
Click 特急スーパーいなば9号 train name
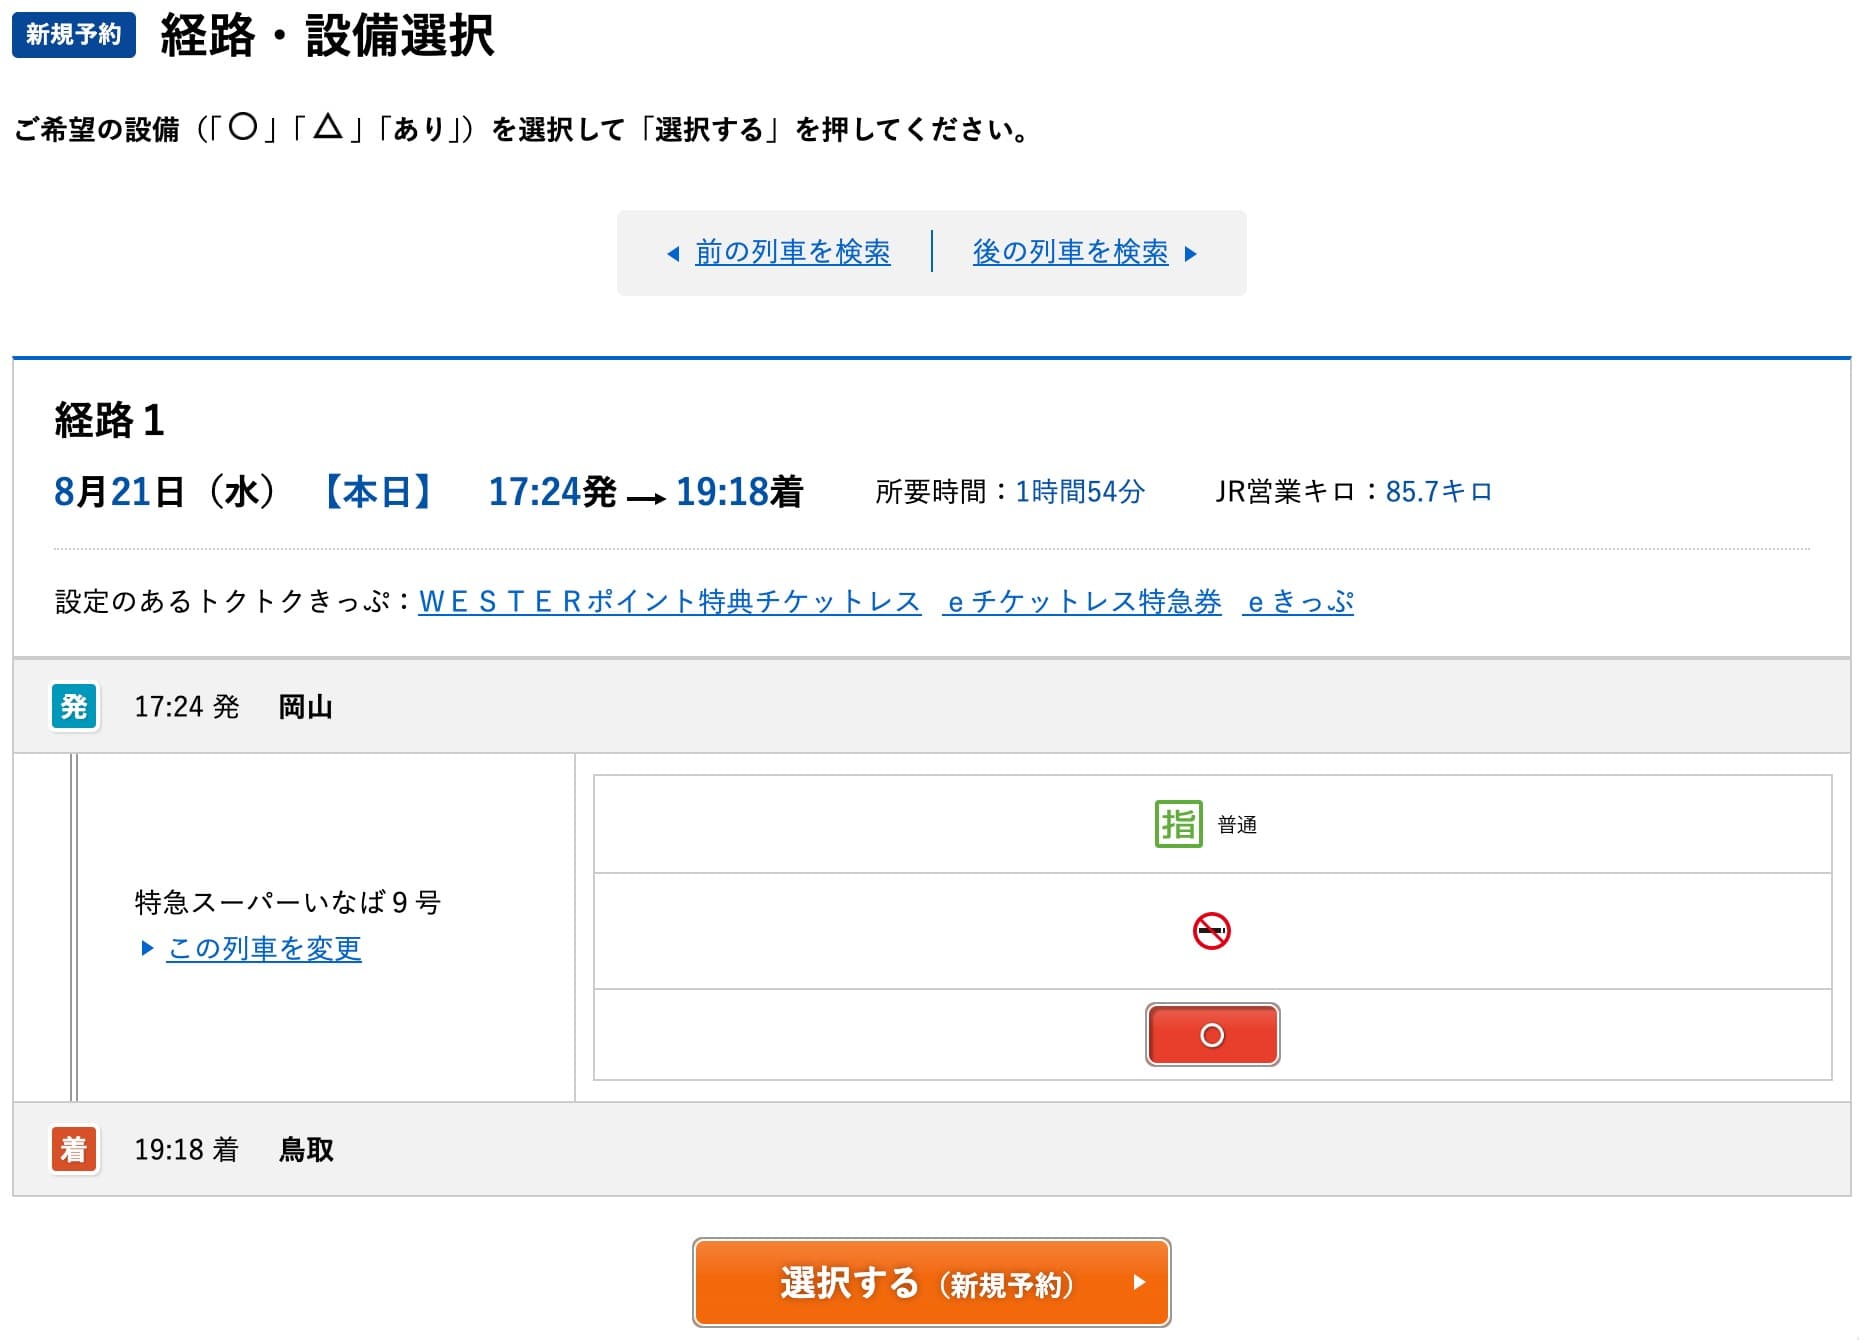coord(288,902)
